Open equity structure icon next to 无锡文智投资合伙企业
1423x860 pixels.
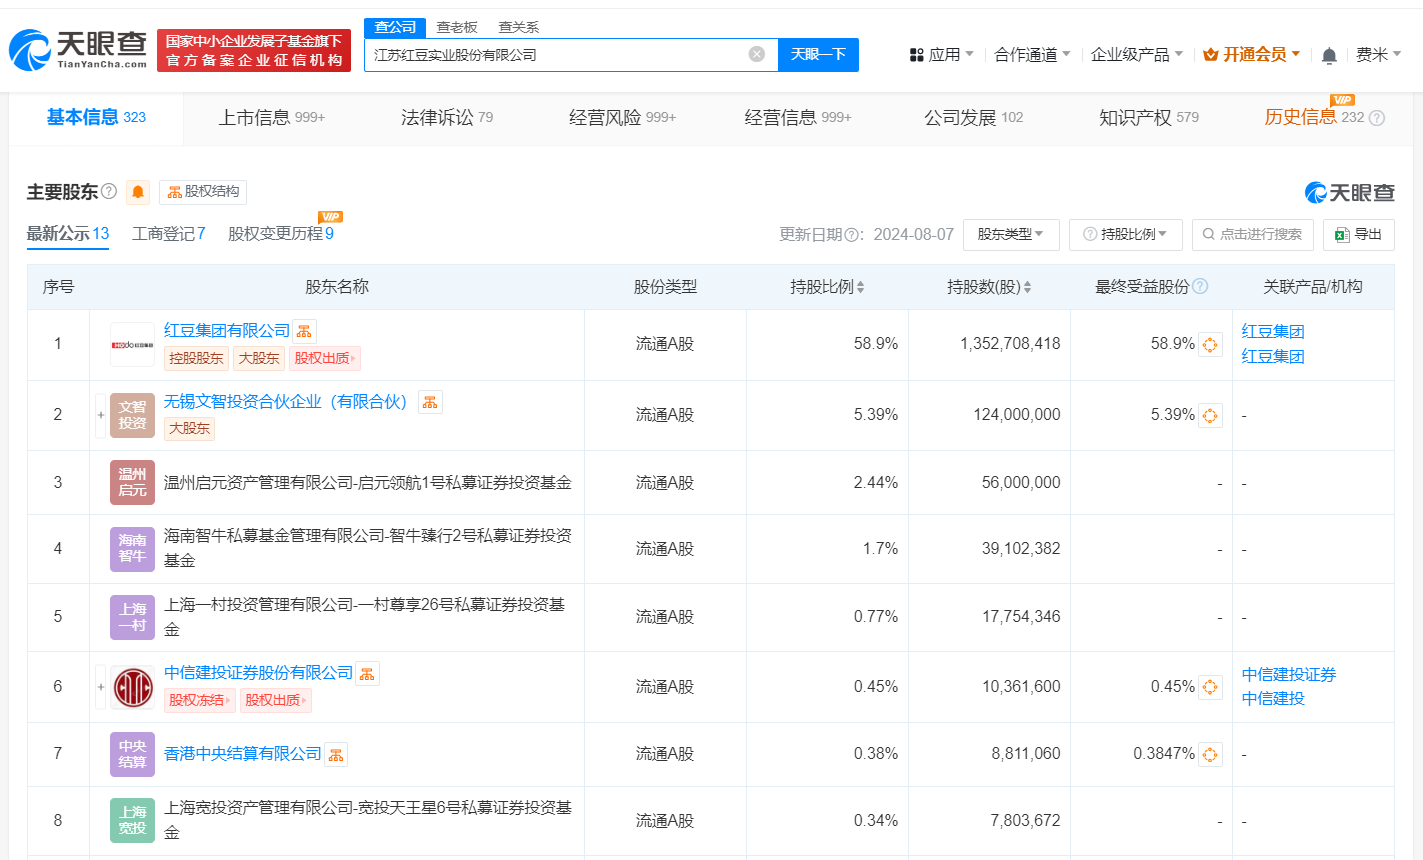click(x=430, y=402)
